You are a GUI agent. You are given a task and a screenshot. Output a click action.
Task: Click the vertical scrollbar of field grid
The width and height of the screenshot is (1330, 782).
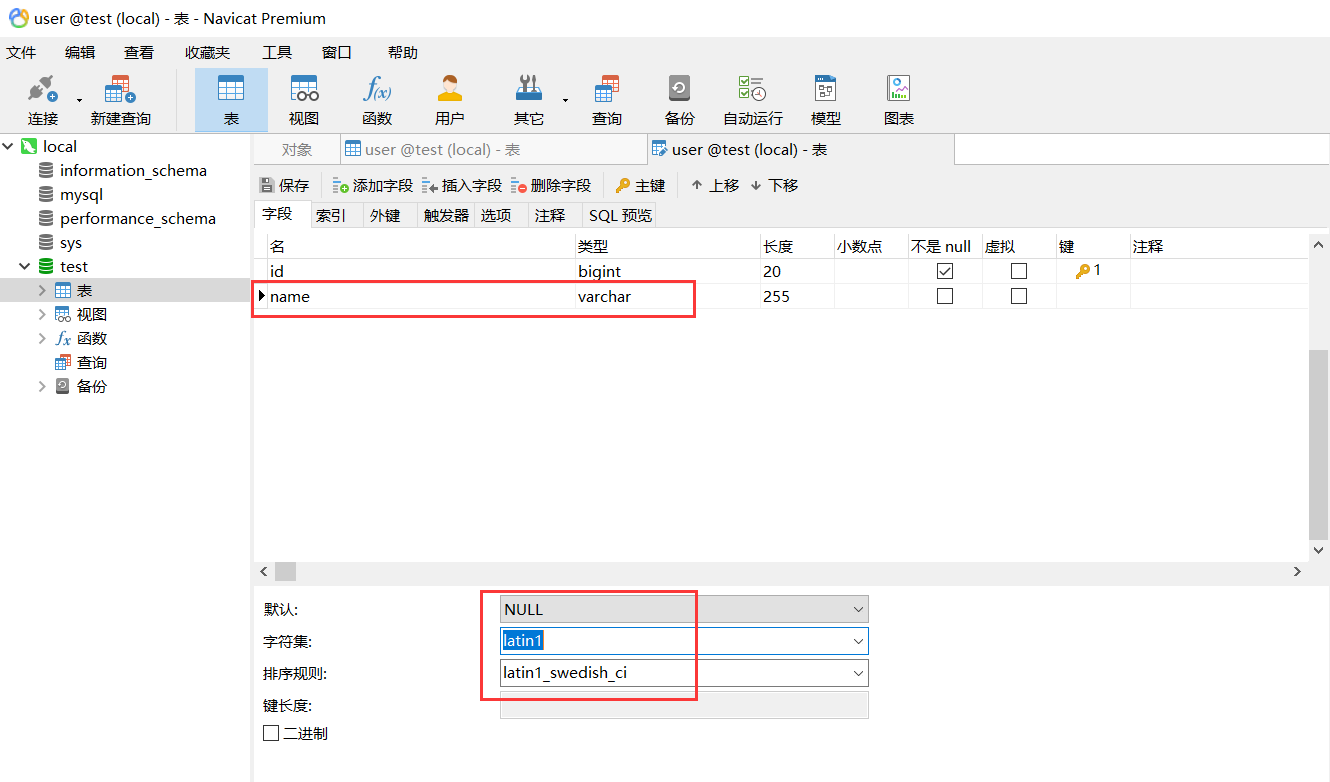point(1319,444)
